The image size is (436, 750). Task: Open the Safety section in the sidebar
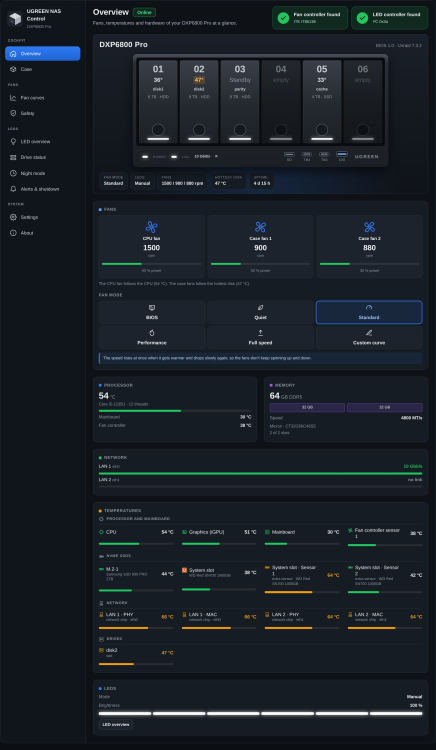point(43,113)
